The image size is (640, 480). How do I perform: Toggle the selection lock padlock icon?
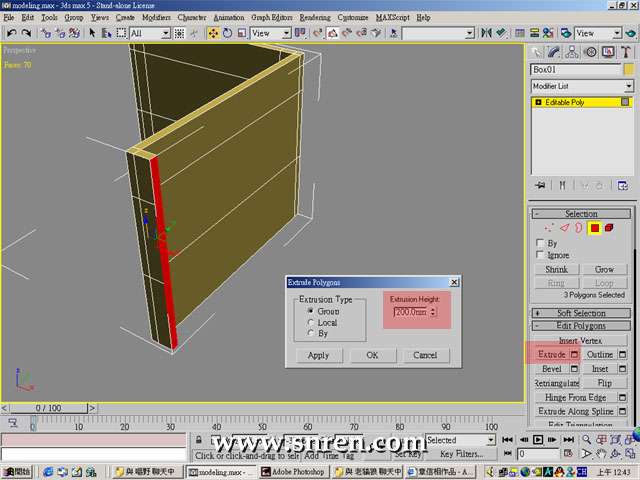pos(198,440)
